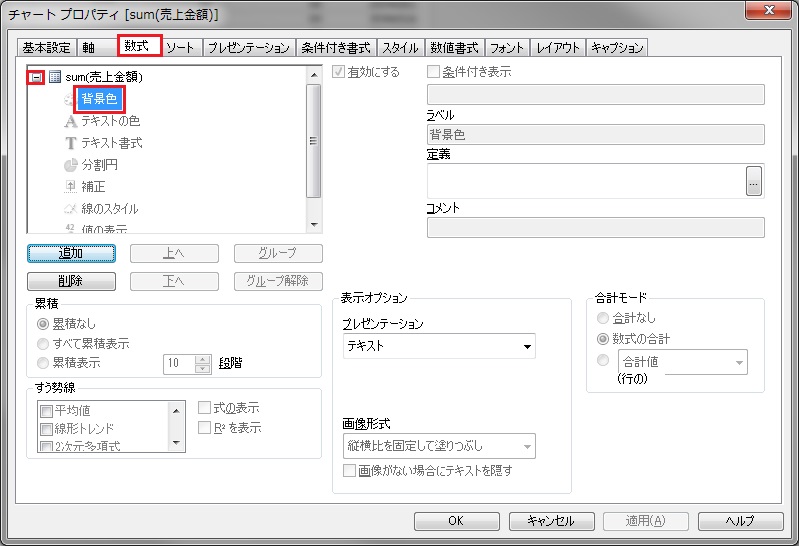The height and width of the screenshot is (546, 799).
Task: Click the テキスト書式 'T' icon
Action: [70, 143]
